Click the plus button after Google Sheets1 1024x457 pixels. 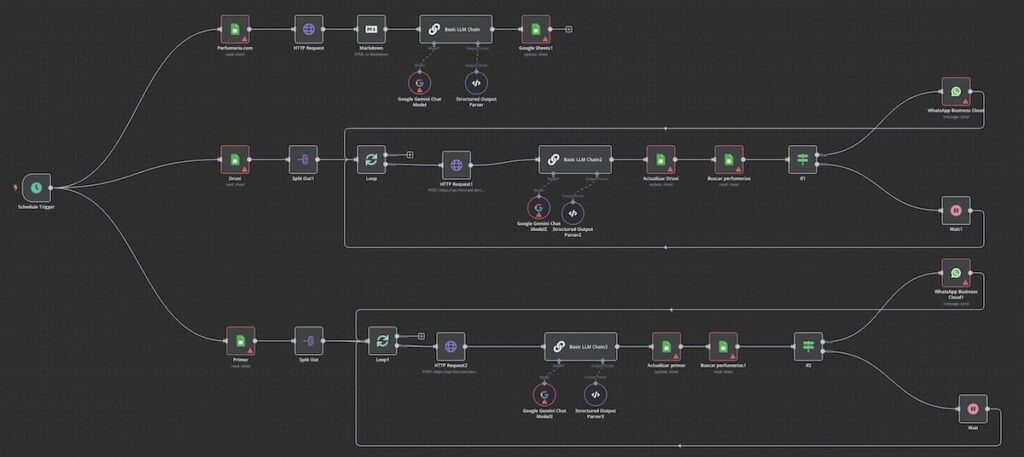tap(569, 29)
